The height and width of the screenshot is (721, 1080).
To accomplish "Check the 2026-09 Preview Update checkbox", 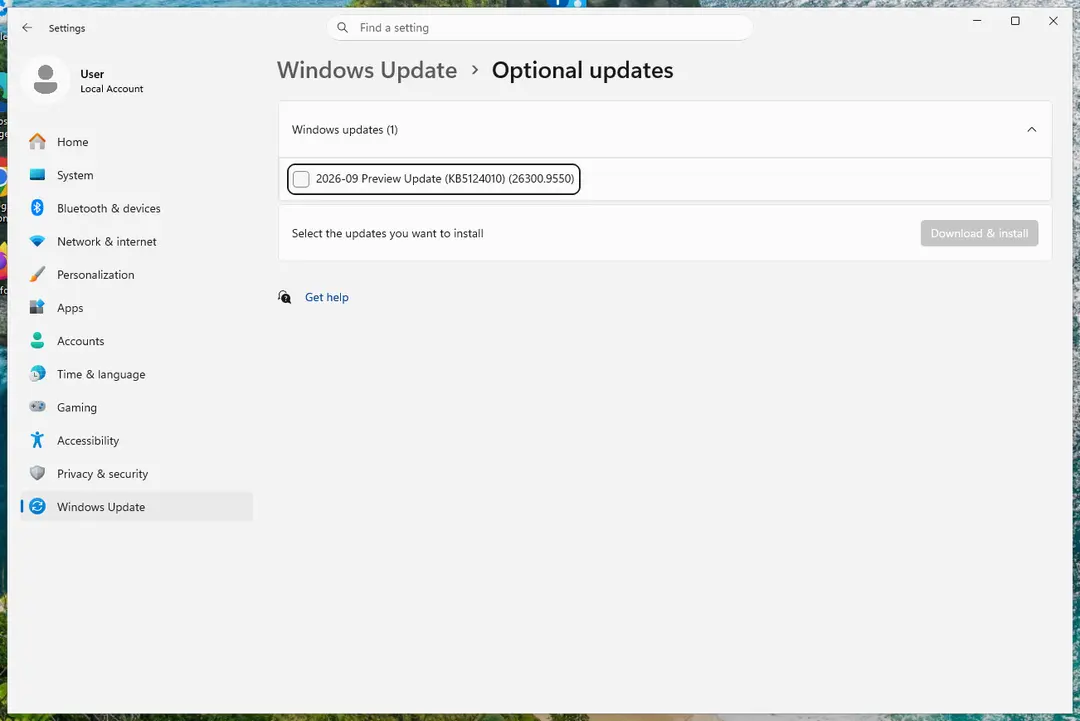I will [x=301, y=179].
